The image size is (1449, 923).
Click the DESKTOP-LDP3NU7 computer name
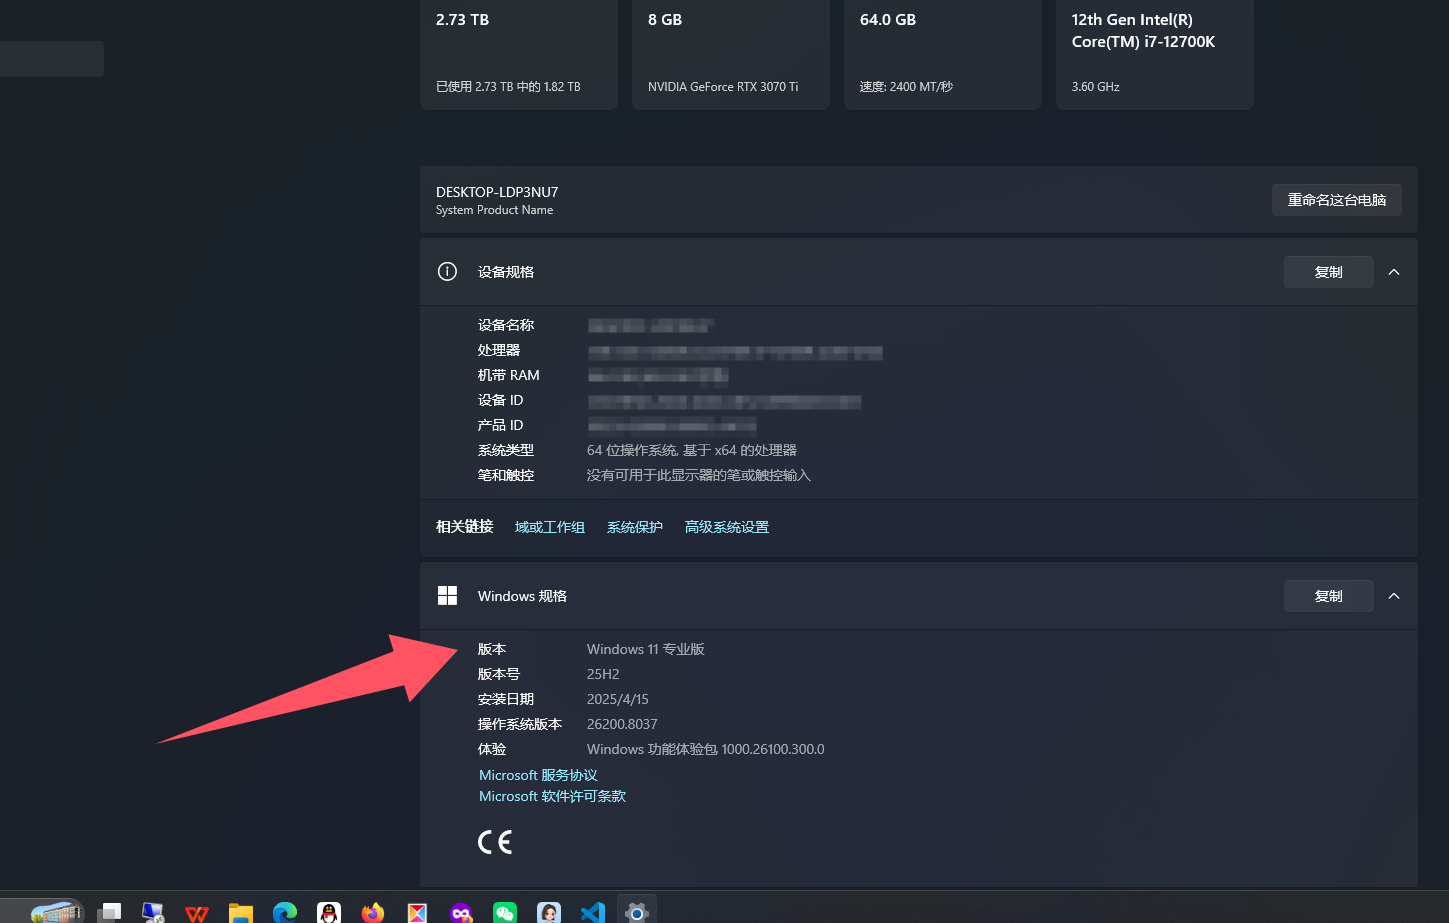(497, 192)
